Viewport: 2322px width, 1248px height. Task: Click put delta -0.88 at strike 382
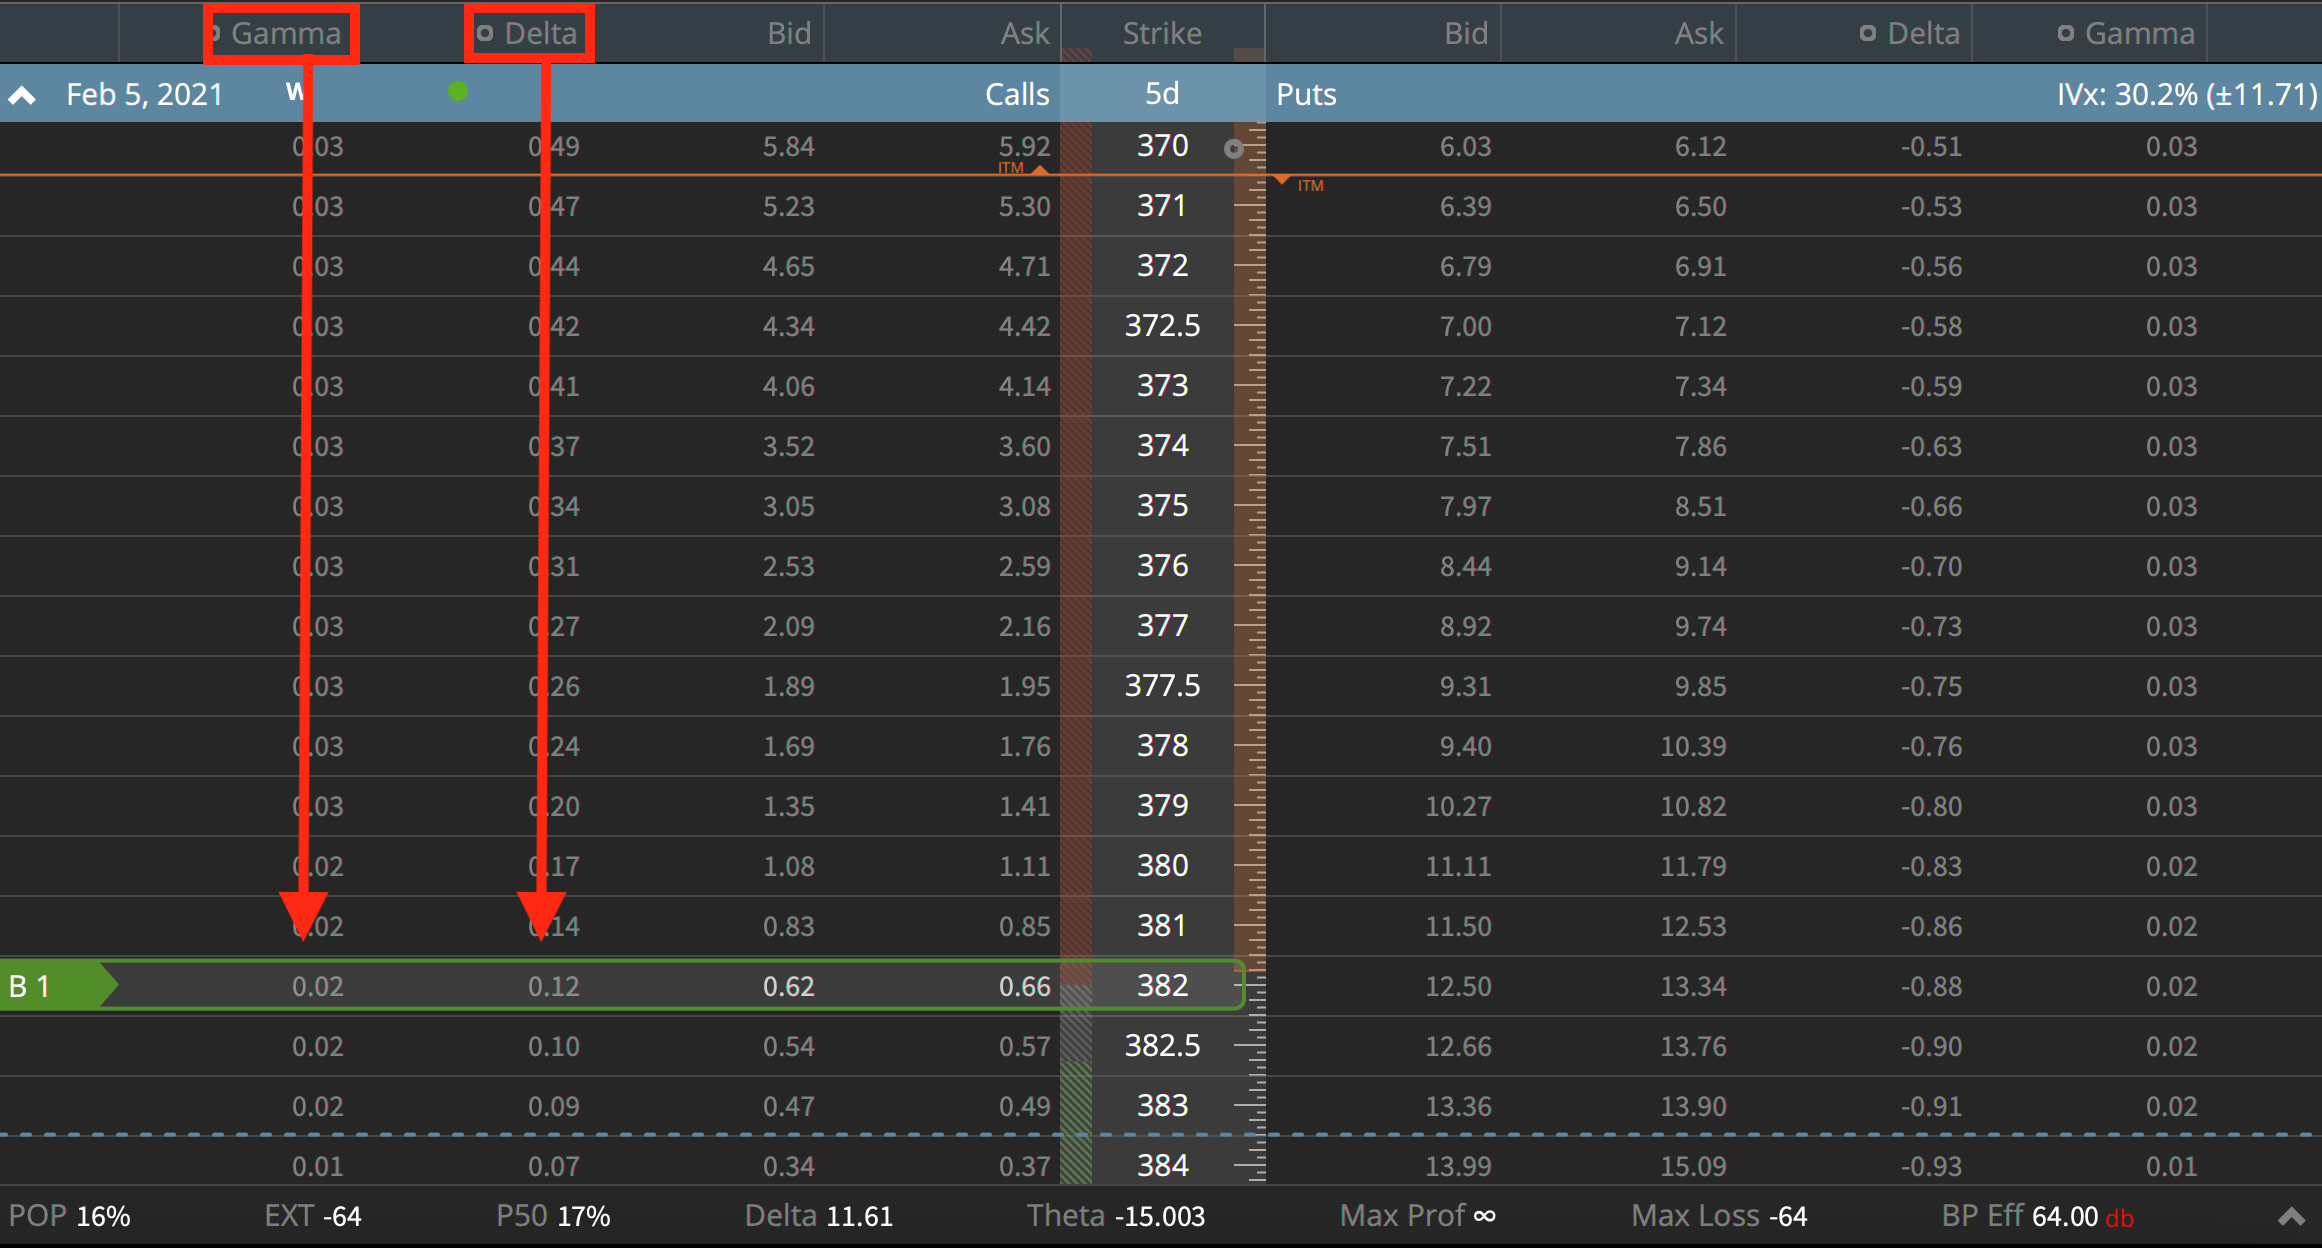(x=1931, y=987)
